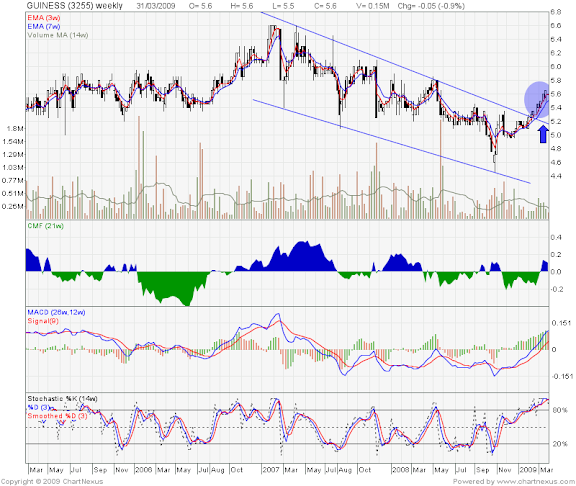Click the '2008' year label on the time axis
This screenshot has width=576, height=486.
pyautogui.click(x=400, y=470)
